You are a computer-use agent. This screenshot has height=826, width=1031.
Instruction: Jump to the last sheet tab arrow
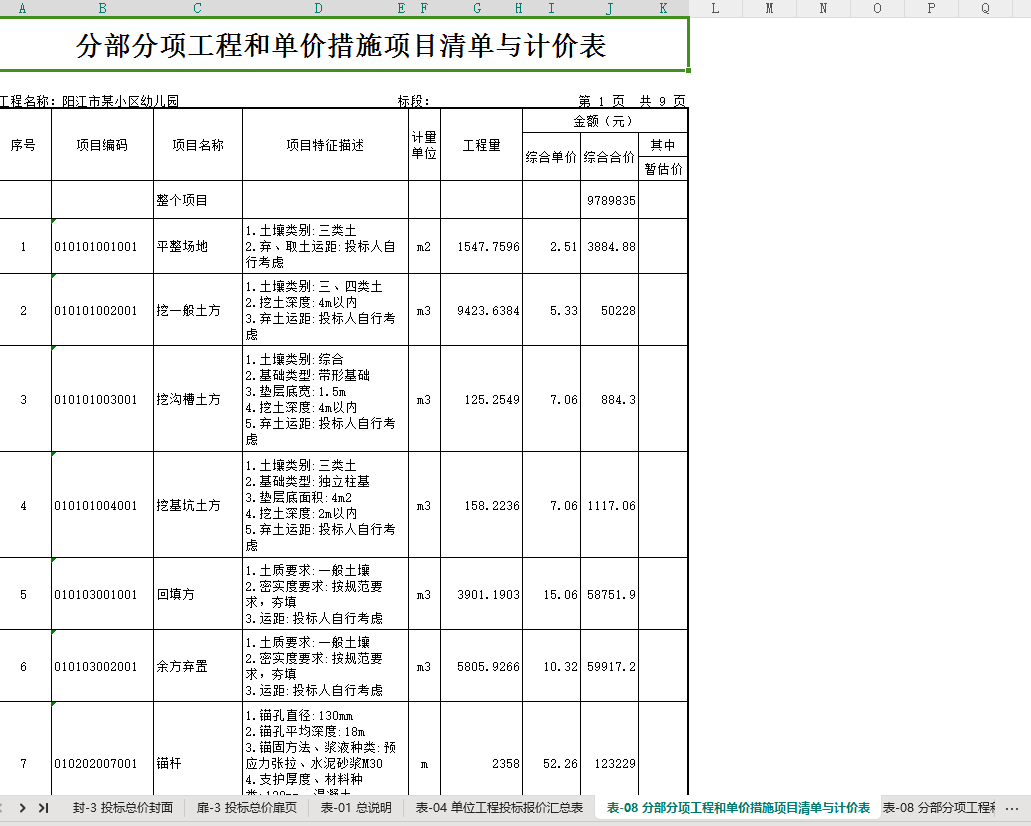click(43, 808)
